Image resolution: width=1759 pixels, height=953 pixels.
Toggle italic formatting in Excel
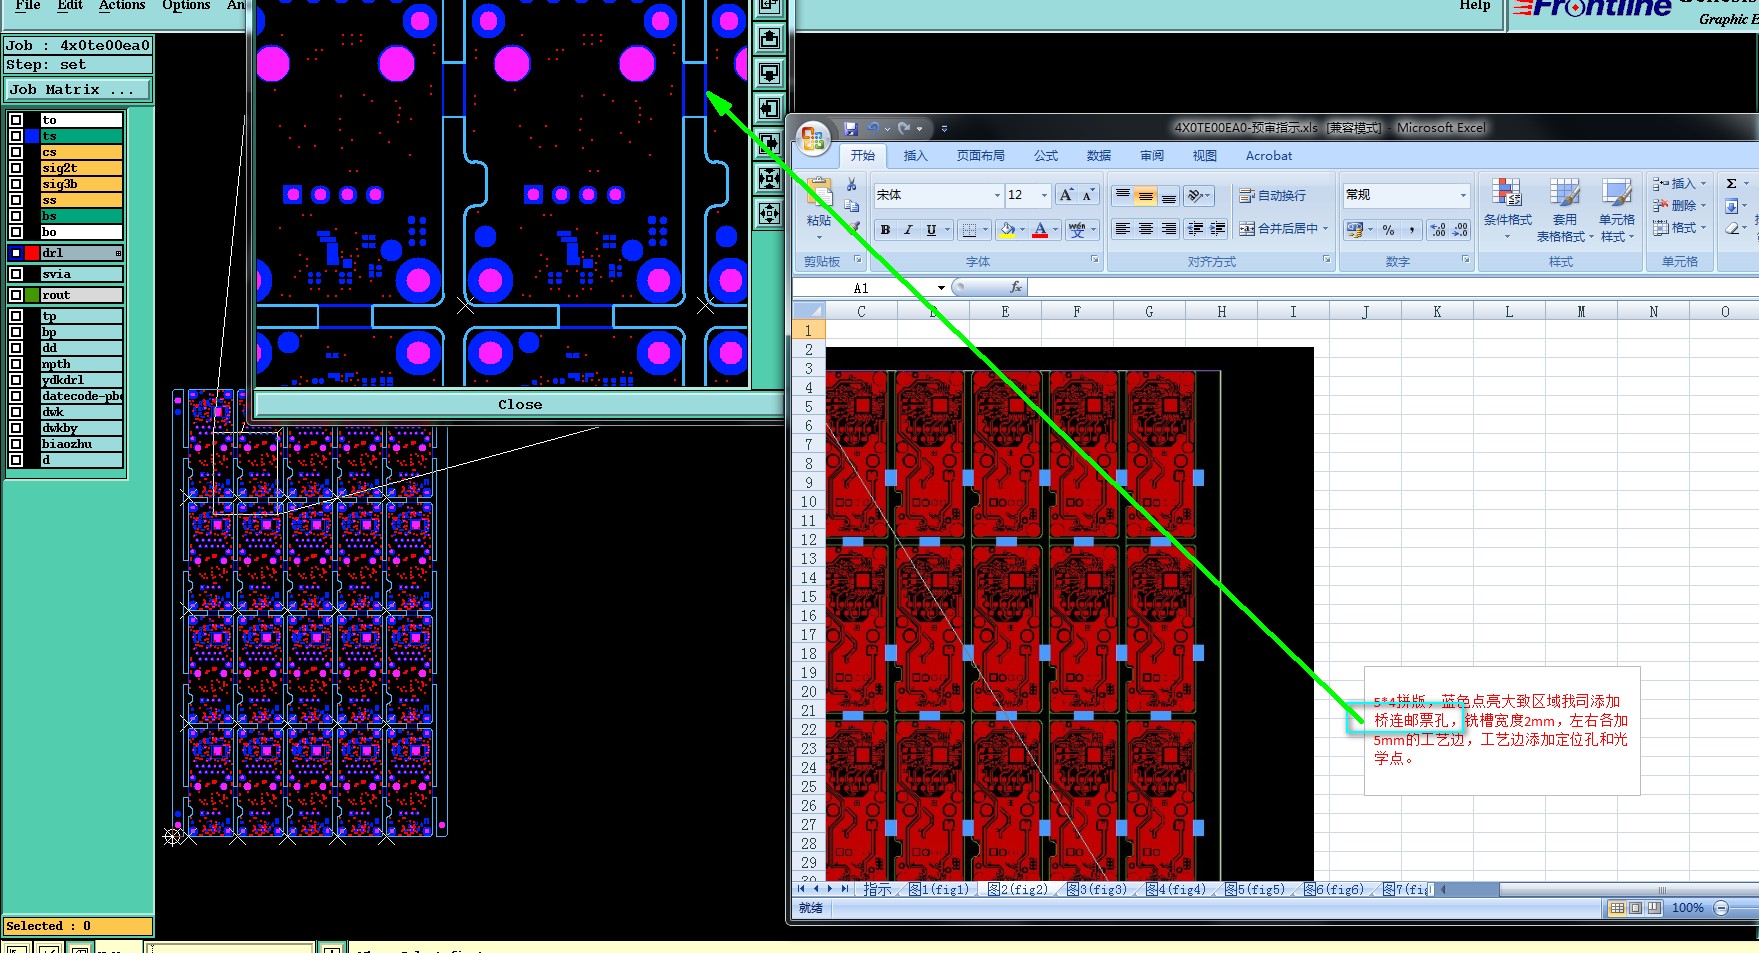(x=908, y=230)
